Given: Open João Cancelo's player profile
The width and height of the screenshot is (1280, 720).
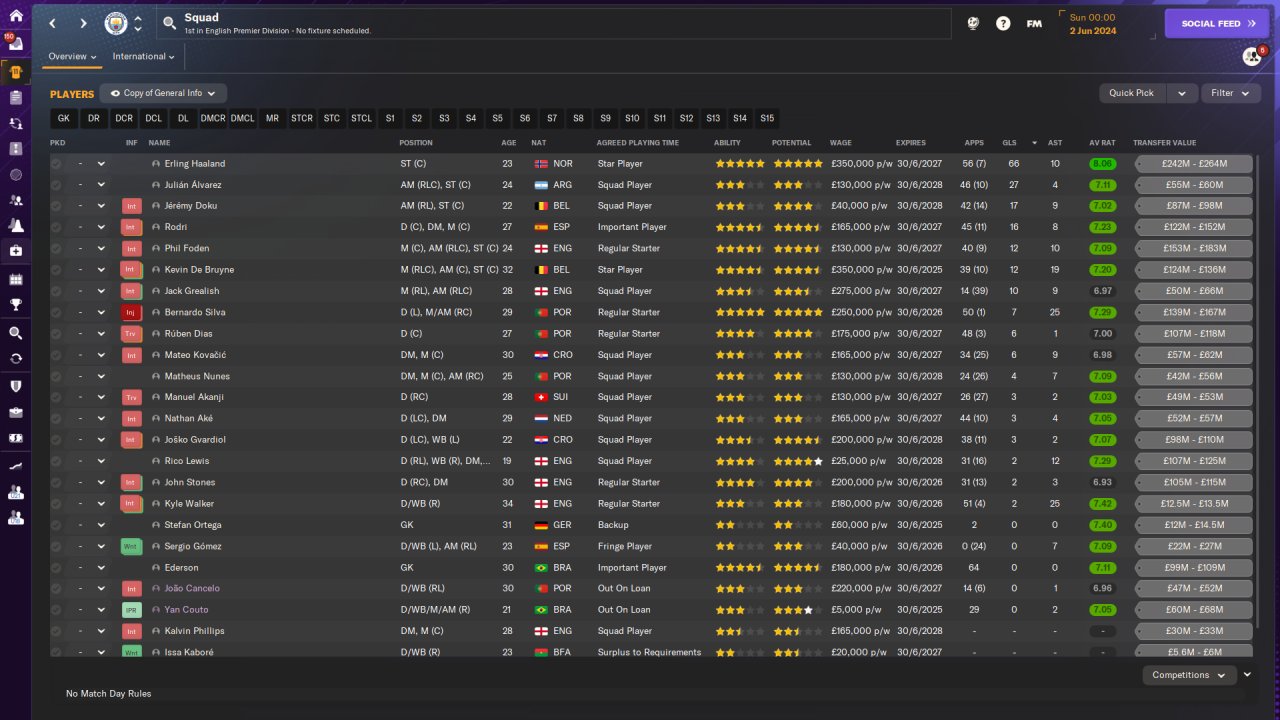Looking at the screenshot, I should pyautogui.click(x=192, y=589).
